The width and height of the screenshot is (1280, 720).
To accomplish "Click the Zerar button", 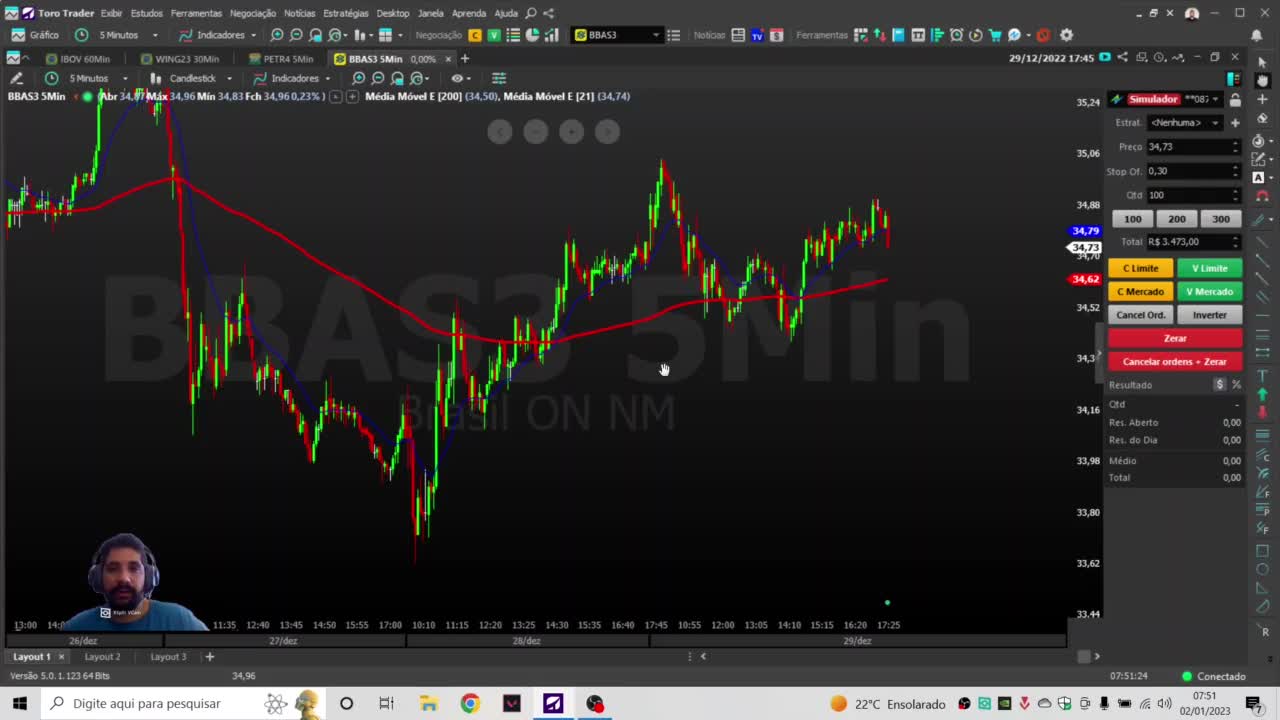I will (1175, 338).
